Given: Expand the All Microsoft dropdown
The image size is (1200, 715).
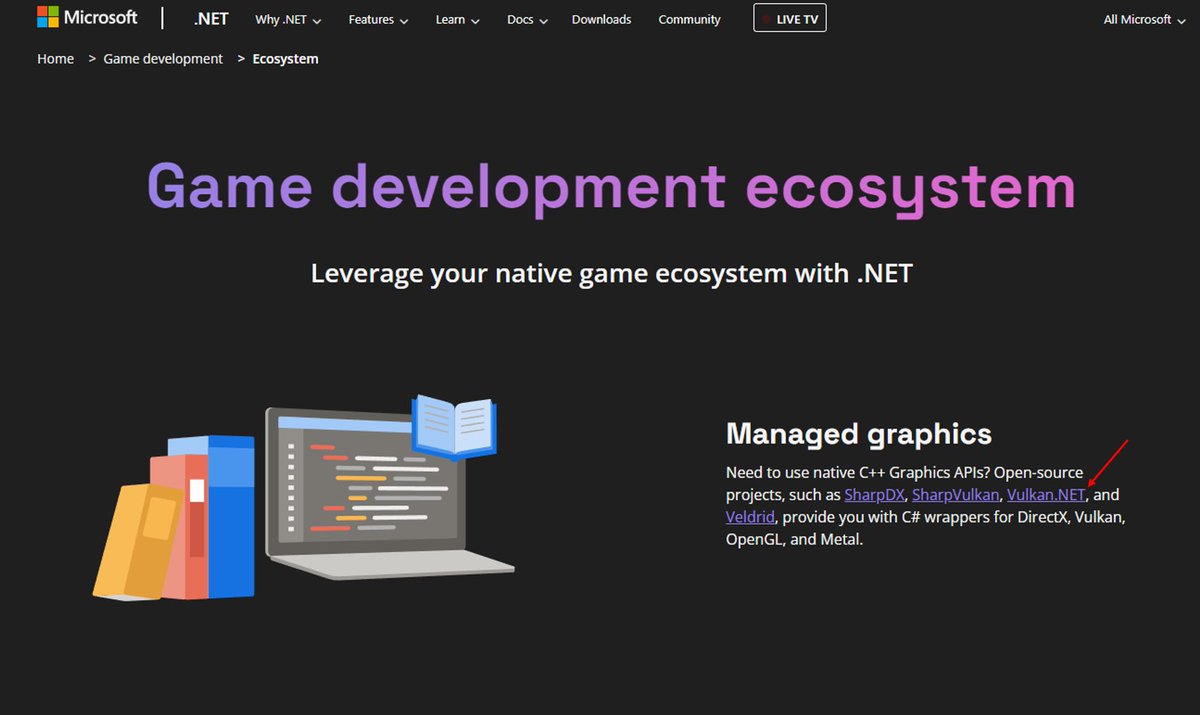Looking at the screenshot, I should pos(1144,19).
